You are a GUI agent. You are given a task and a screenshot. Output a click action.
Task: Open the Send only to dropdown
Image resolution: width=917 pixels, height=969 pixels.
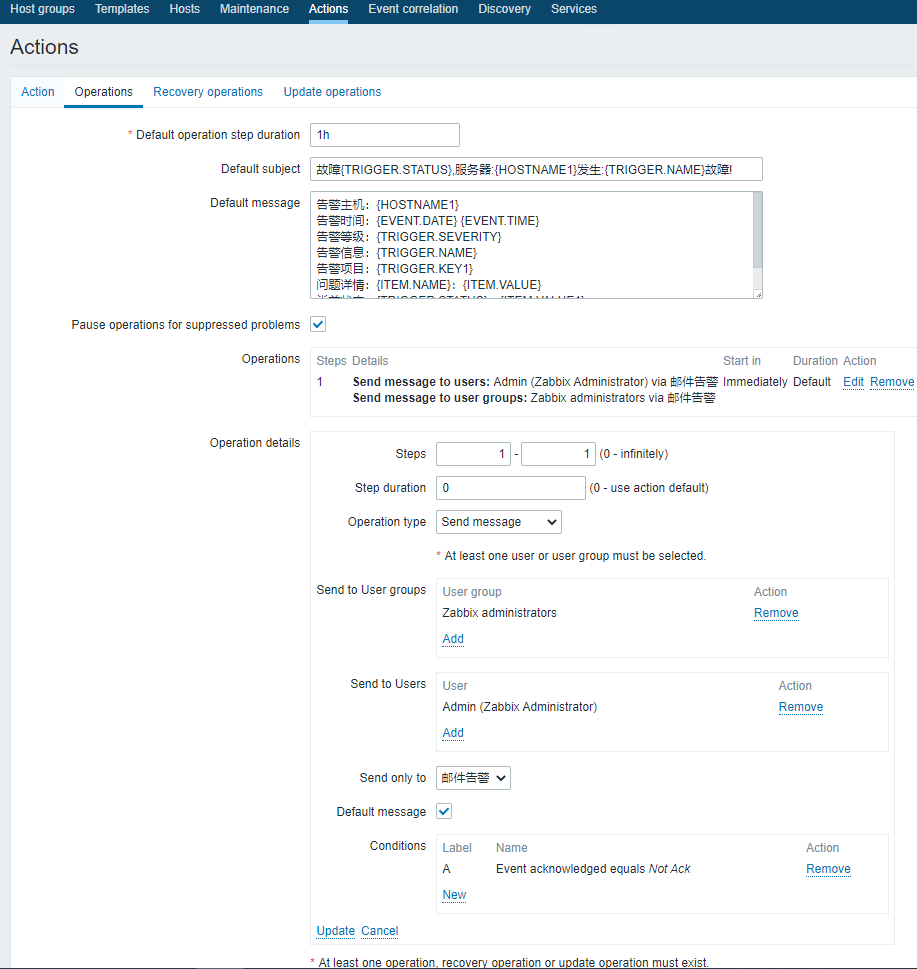point(473,778)
